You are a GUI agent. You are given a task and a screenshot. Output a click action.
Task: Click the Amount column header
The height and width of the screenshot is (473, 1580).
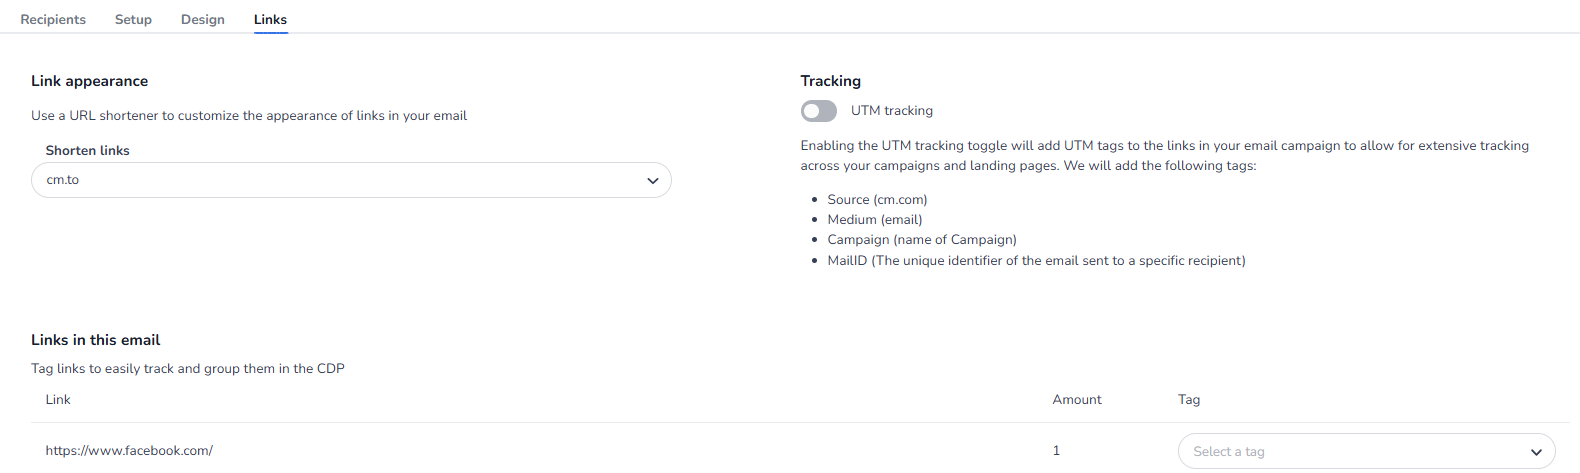[x=1076, y=400]
